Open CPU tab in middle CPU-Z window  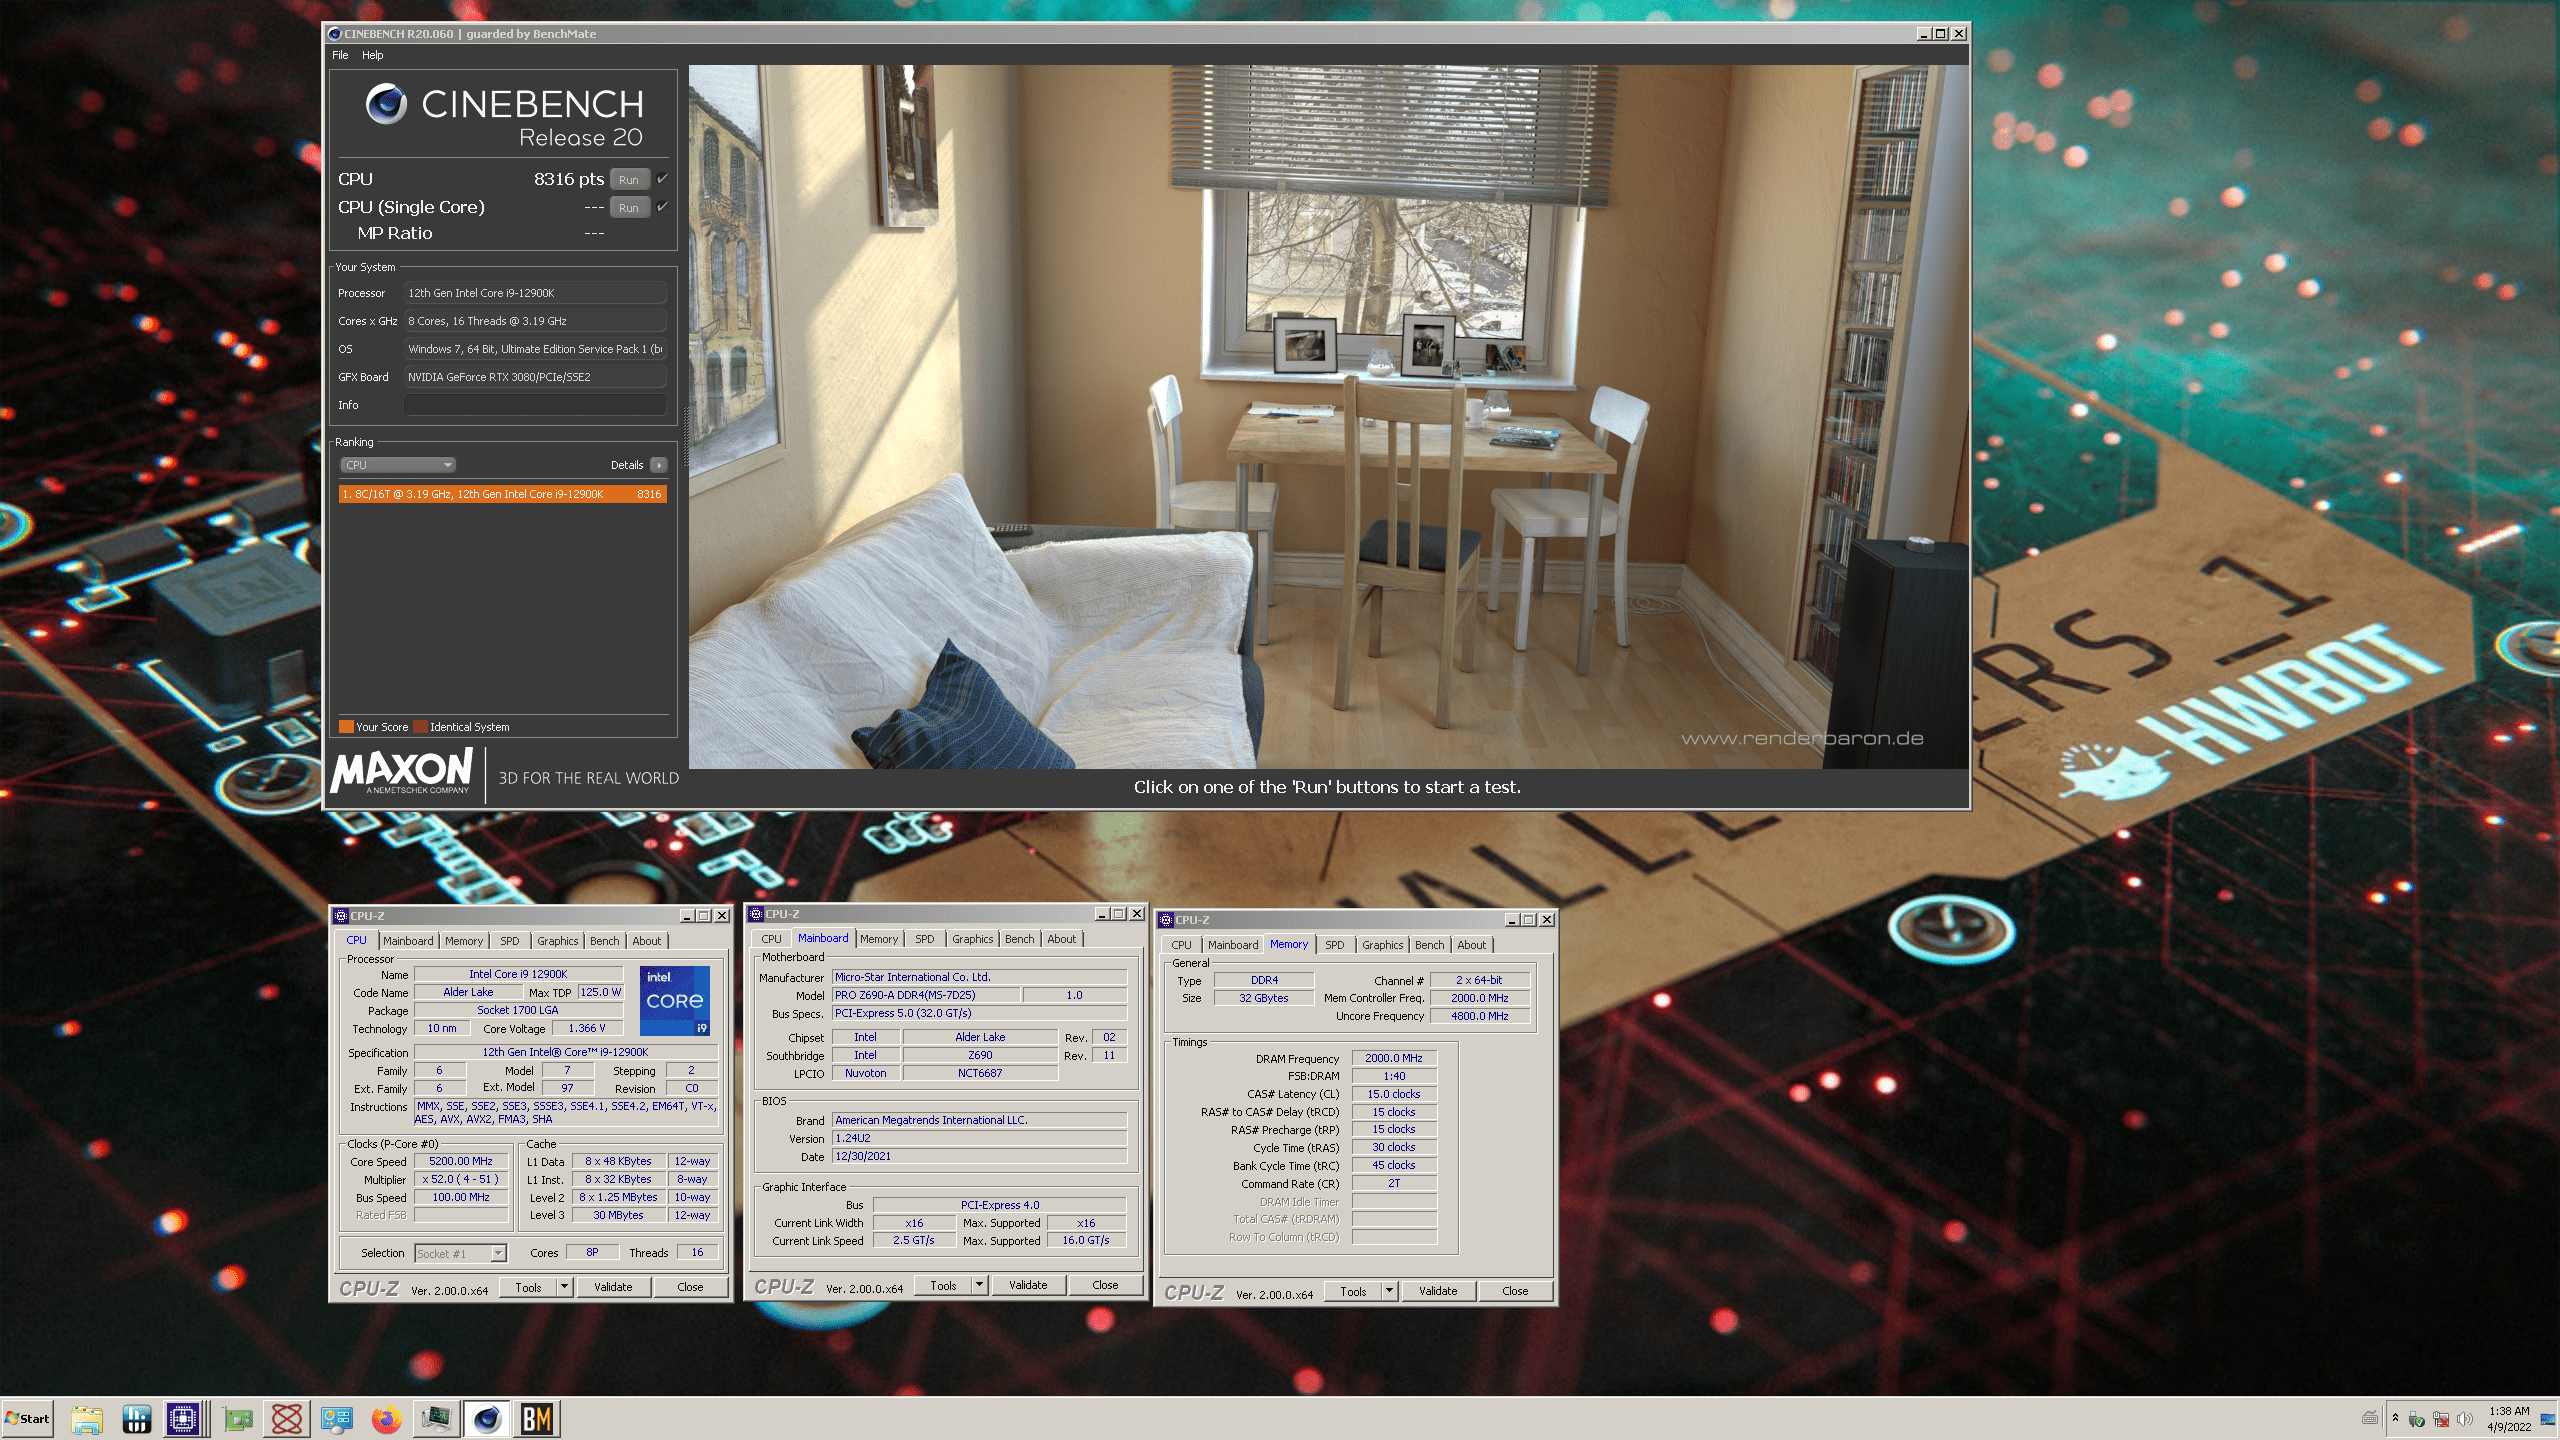point(772,939)
